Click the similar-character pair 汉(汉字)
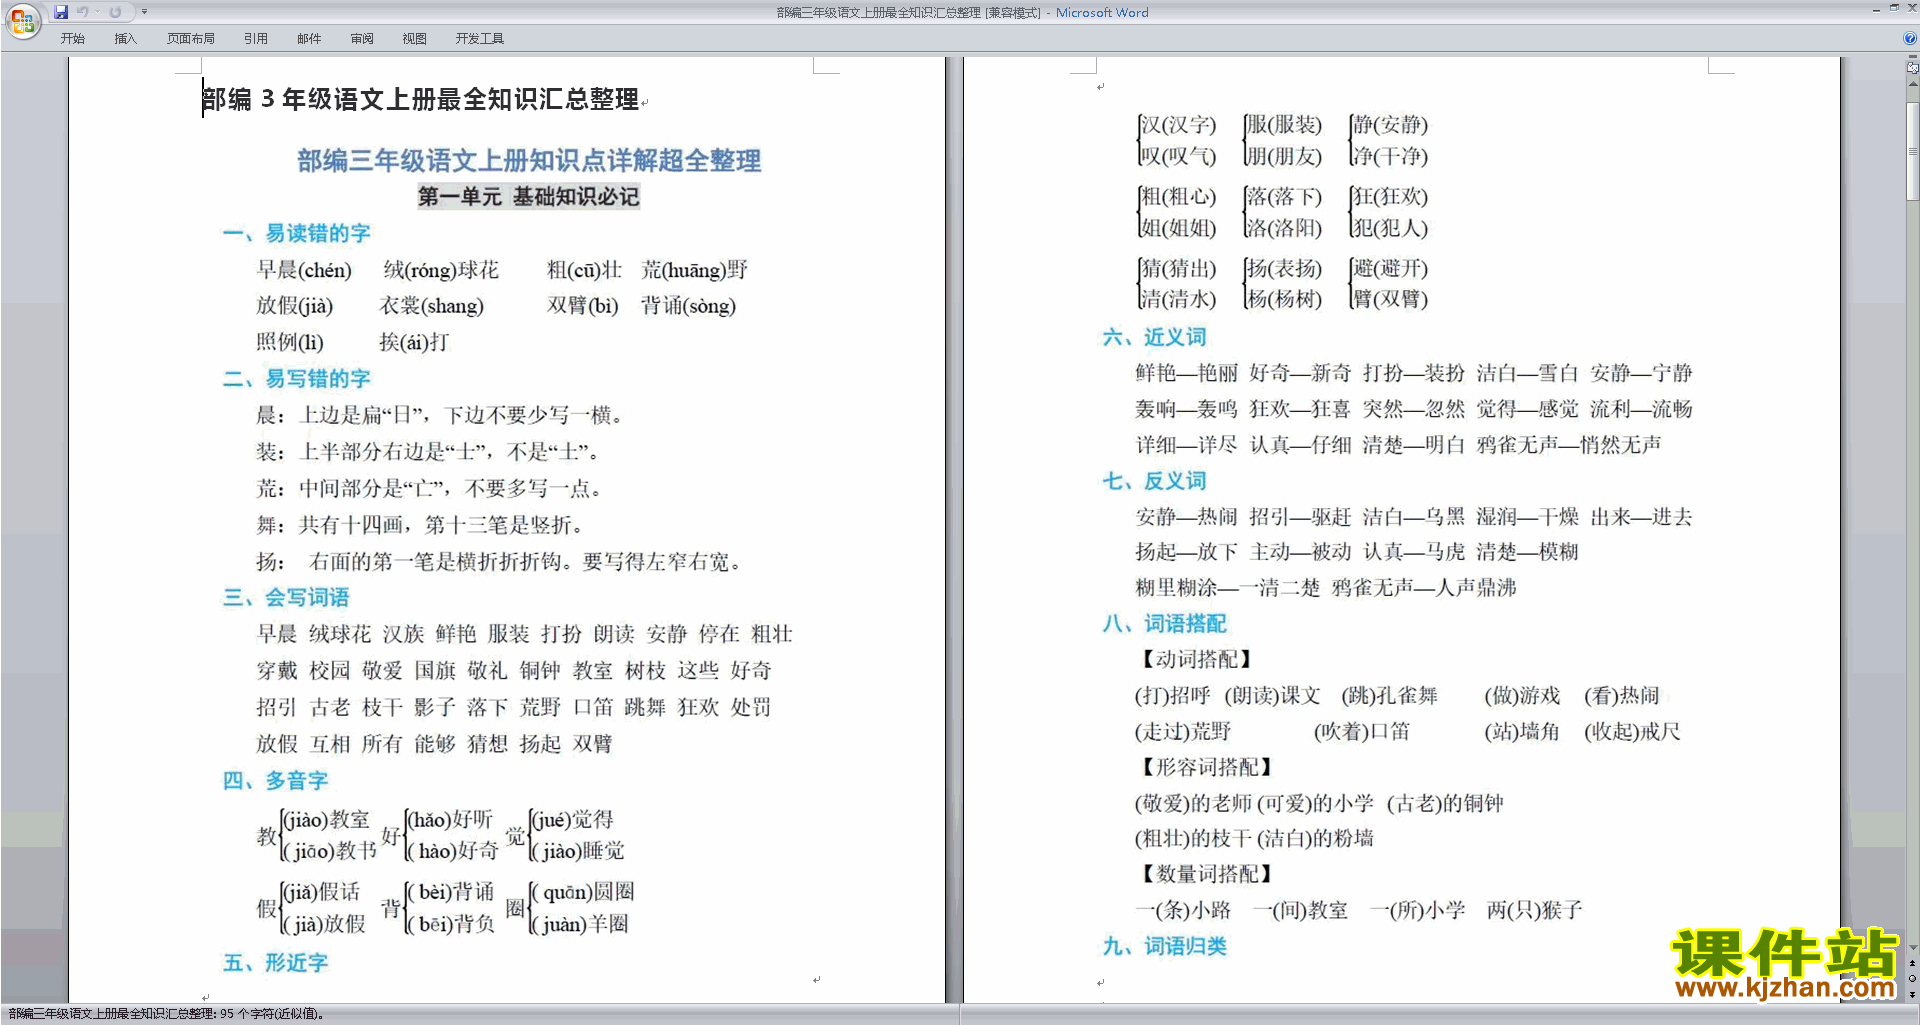This screenshot has width=1920, height=1025. click(1179, 125)
